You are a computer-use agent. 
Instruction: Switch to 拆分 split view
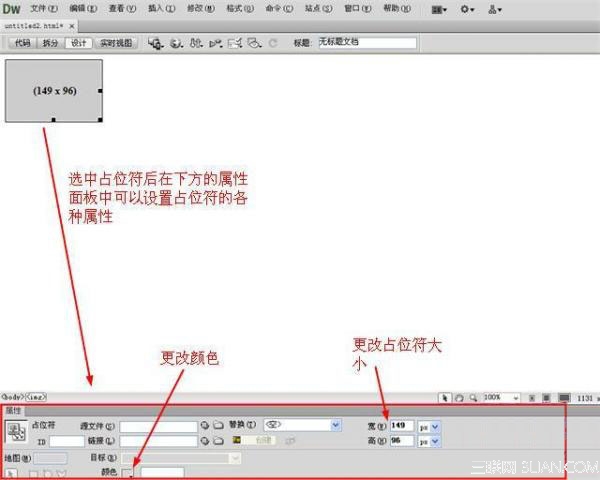coord(50,44)
